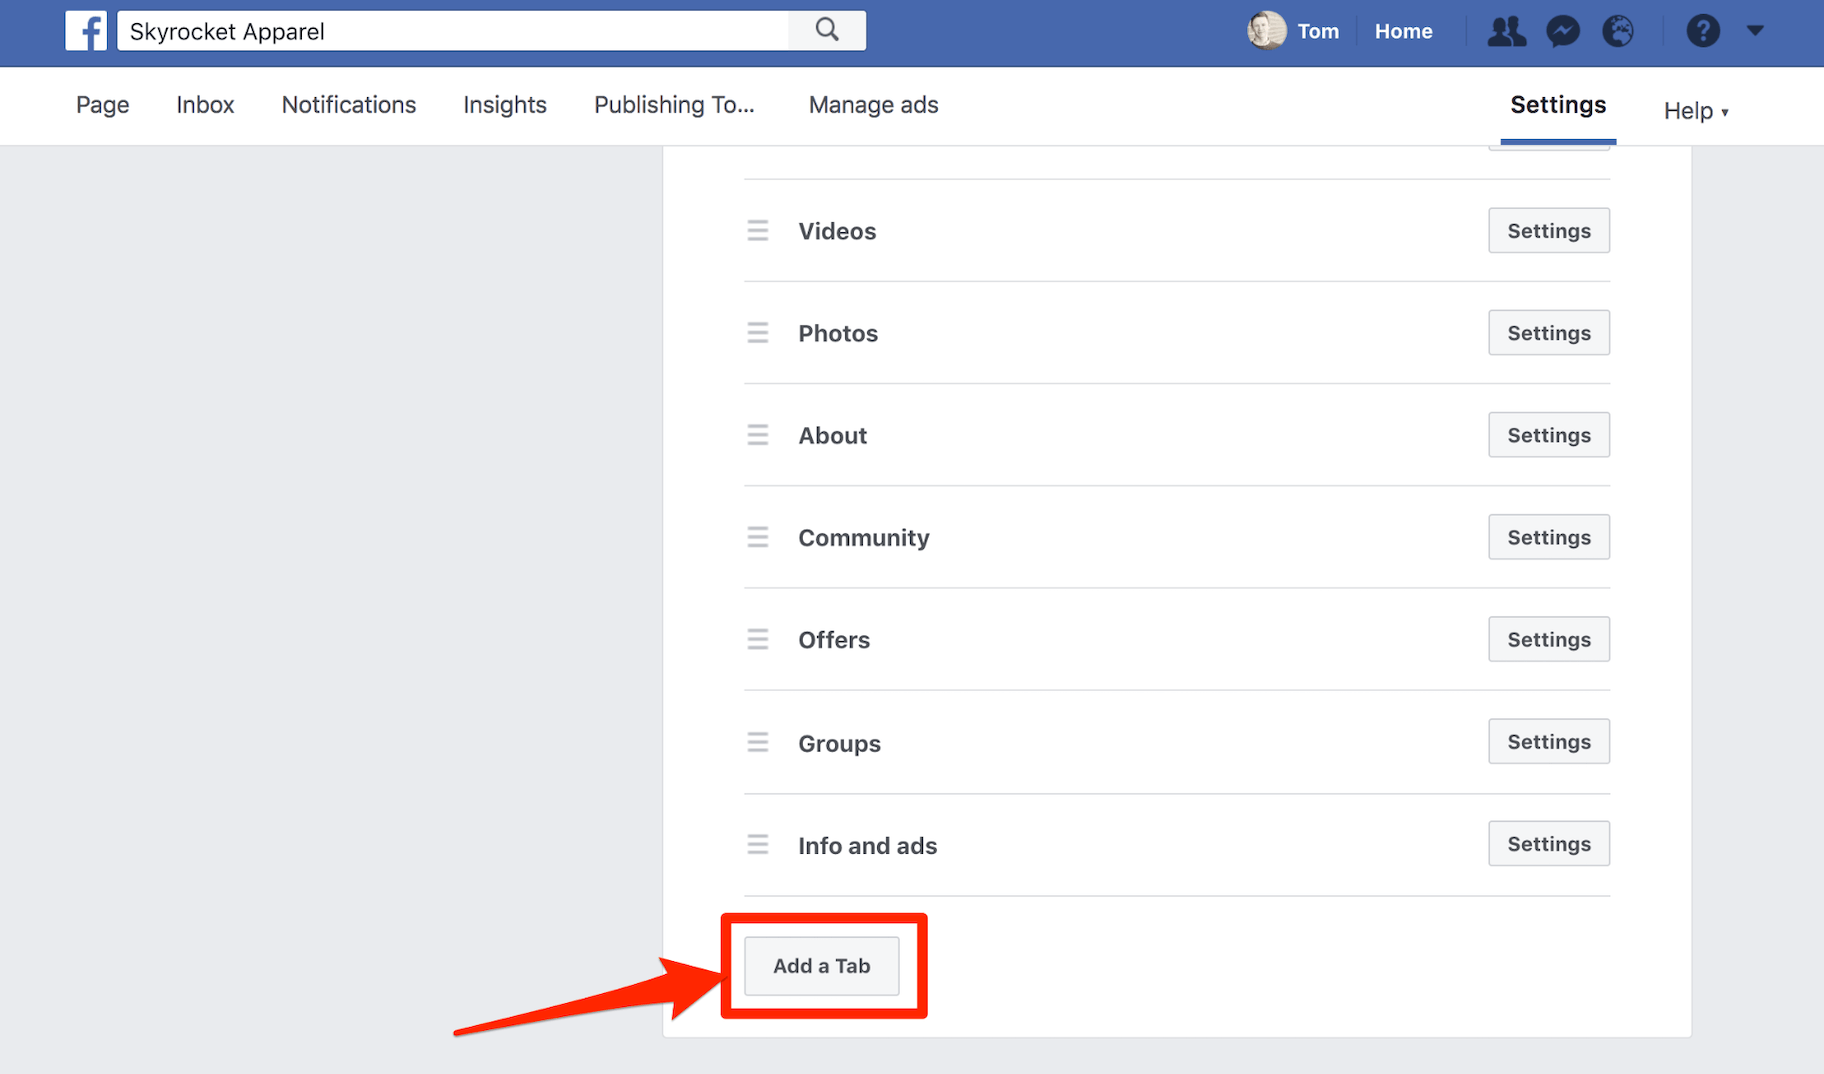This screenshot has height=1074, width=1824.
Task: Open the Messenger icon
Action: pos(1562,31)
